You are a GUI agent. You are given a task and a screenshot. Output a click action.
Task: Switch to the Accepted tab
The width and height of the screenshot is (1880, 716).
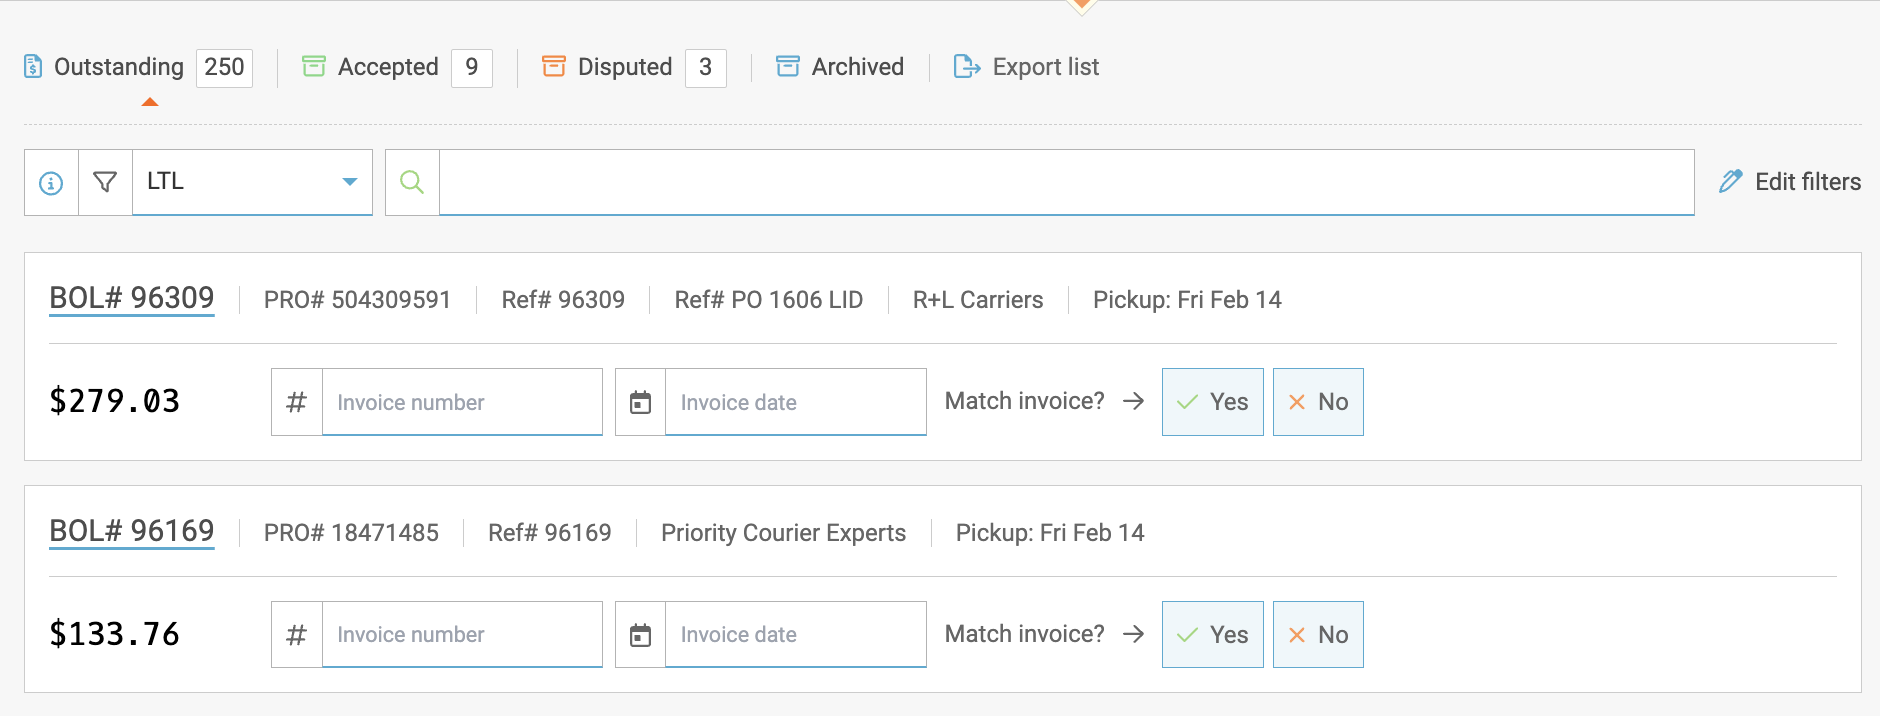(388, 66)
